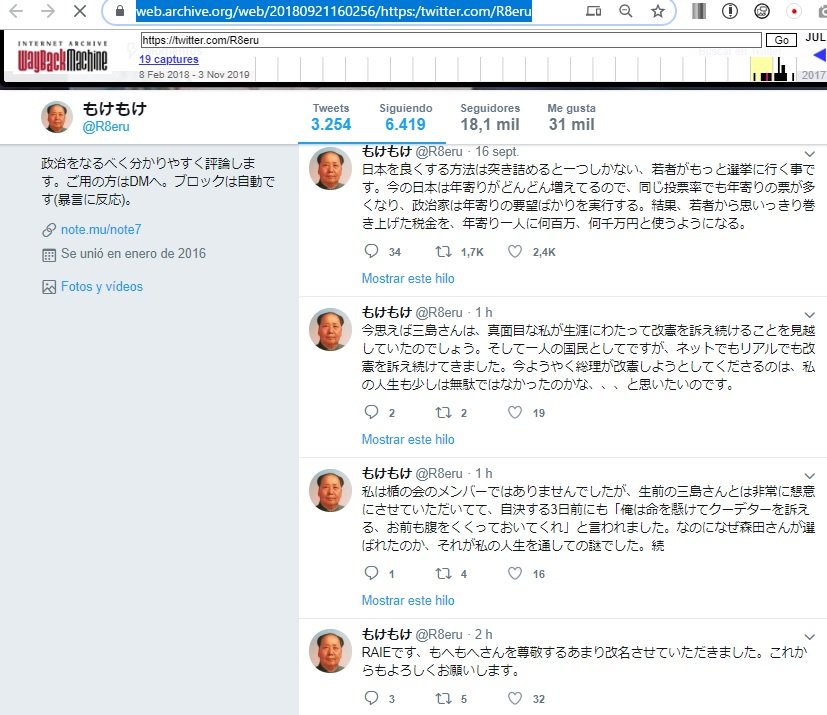The image size is (827, 715).
Task: Click the striped extension icon in toolbar
Action: (699, 11)
